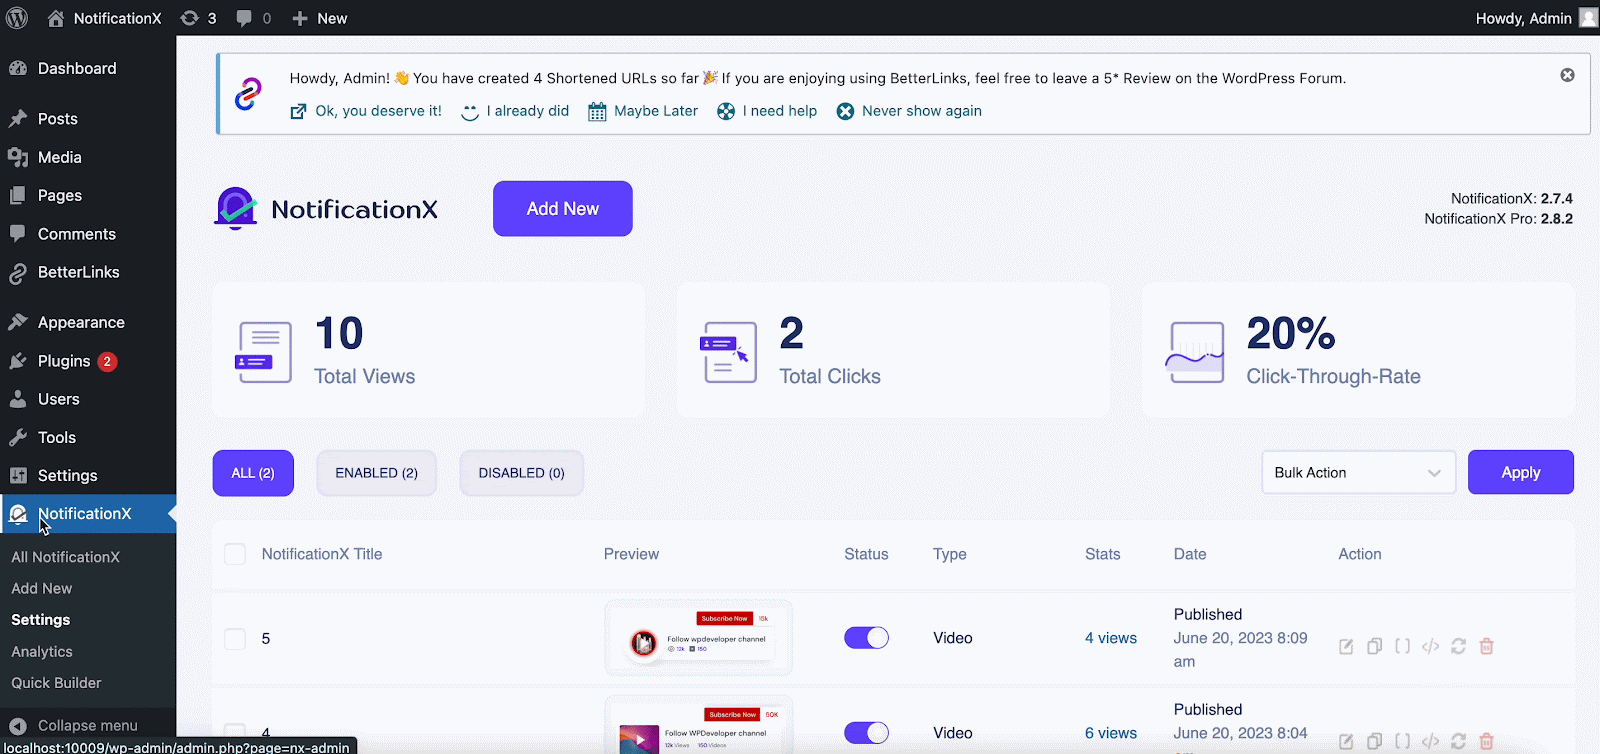Click the home icon beside NotificationX site name

click(56, 18)
